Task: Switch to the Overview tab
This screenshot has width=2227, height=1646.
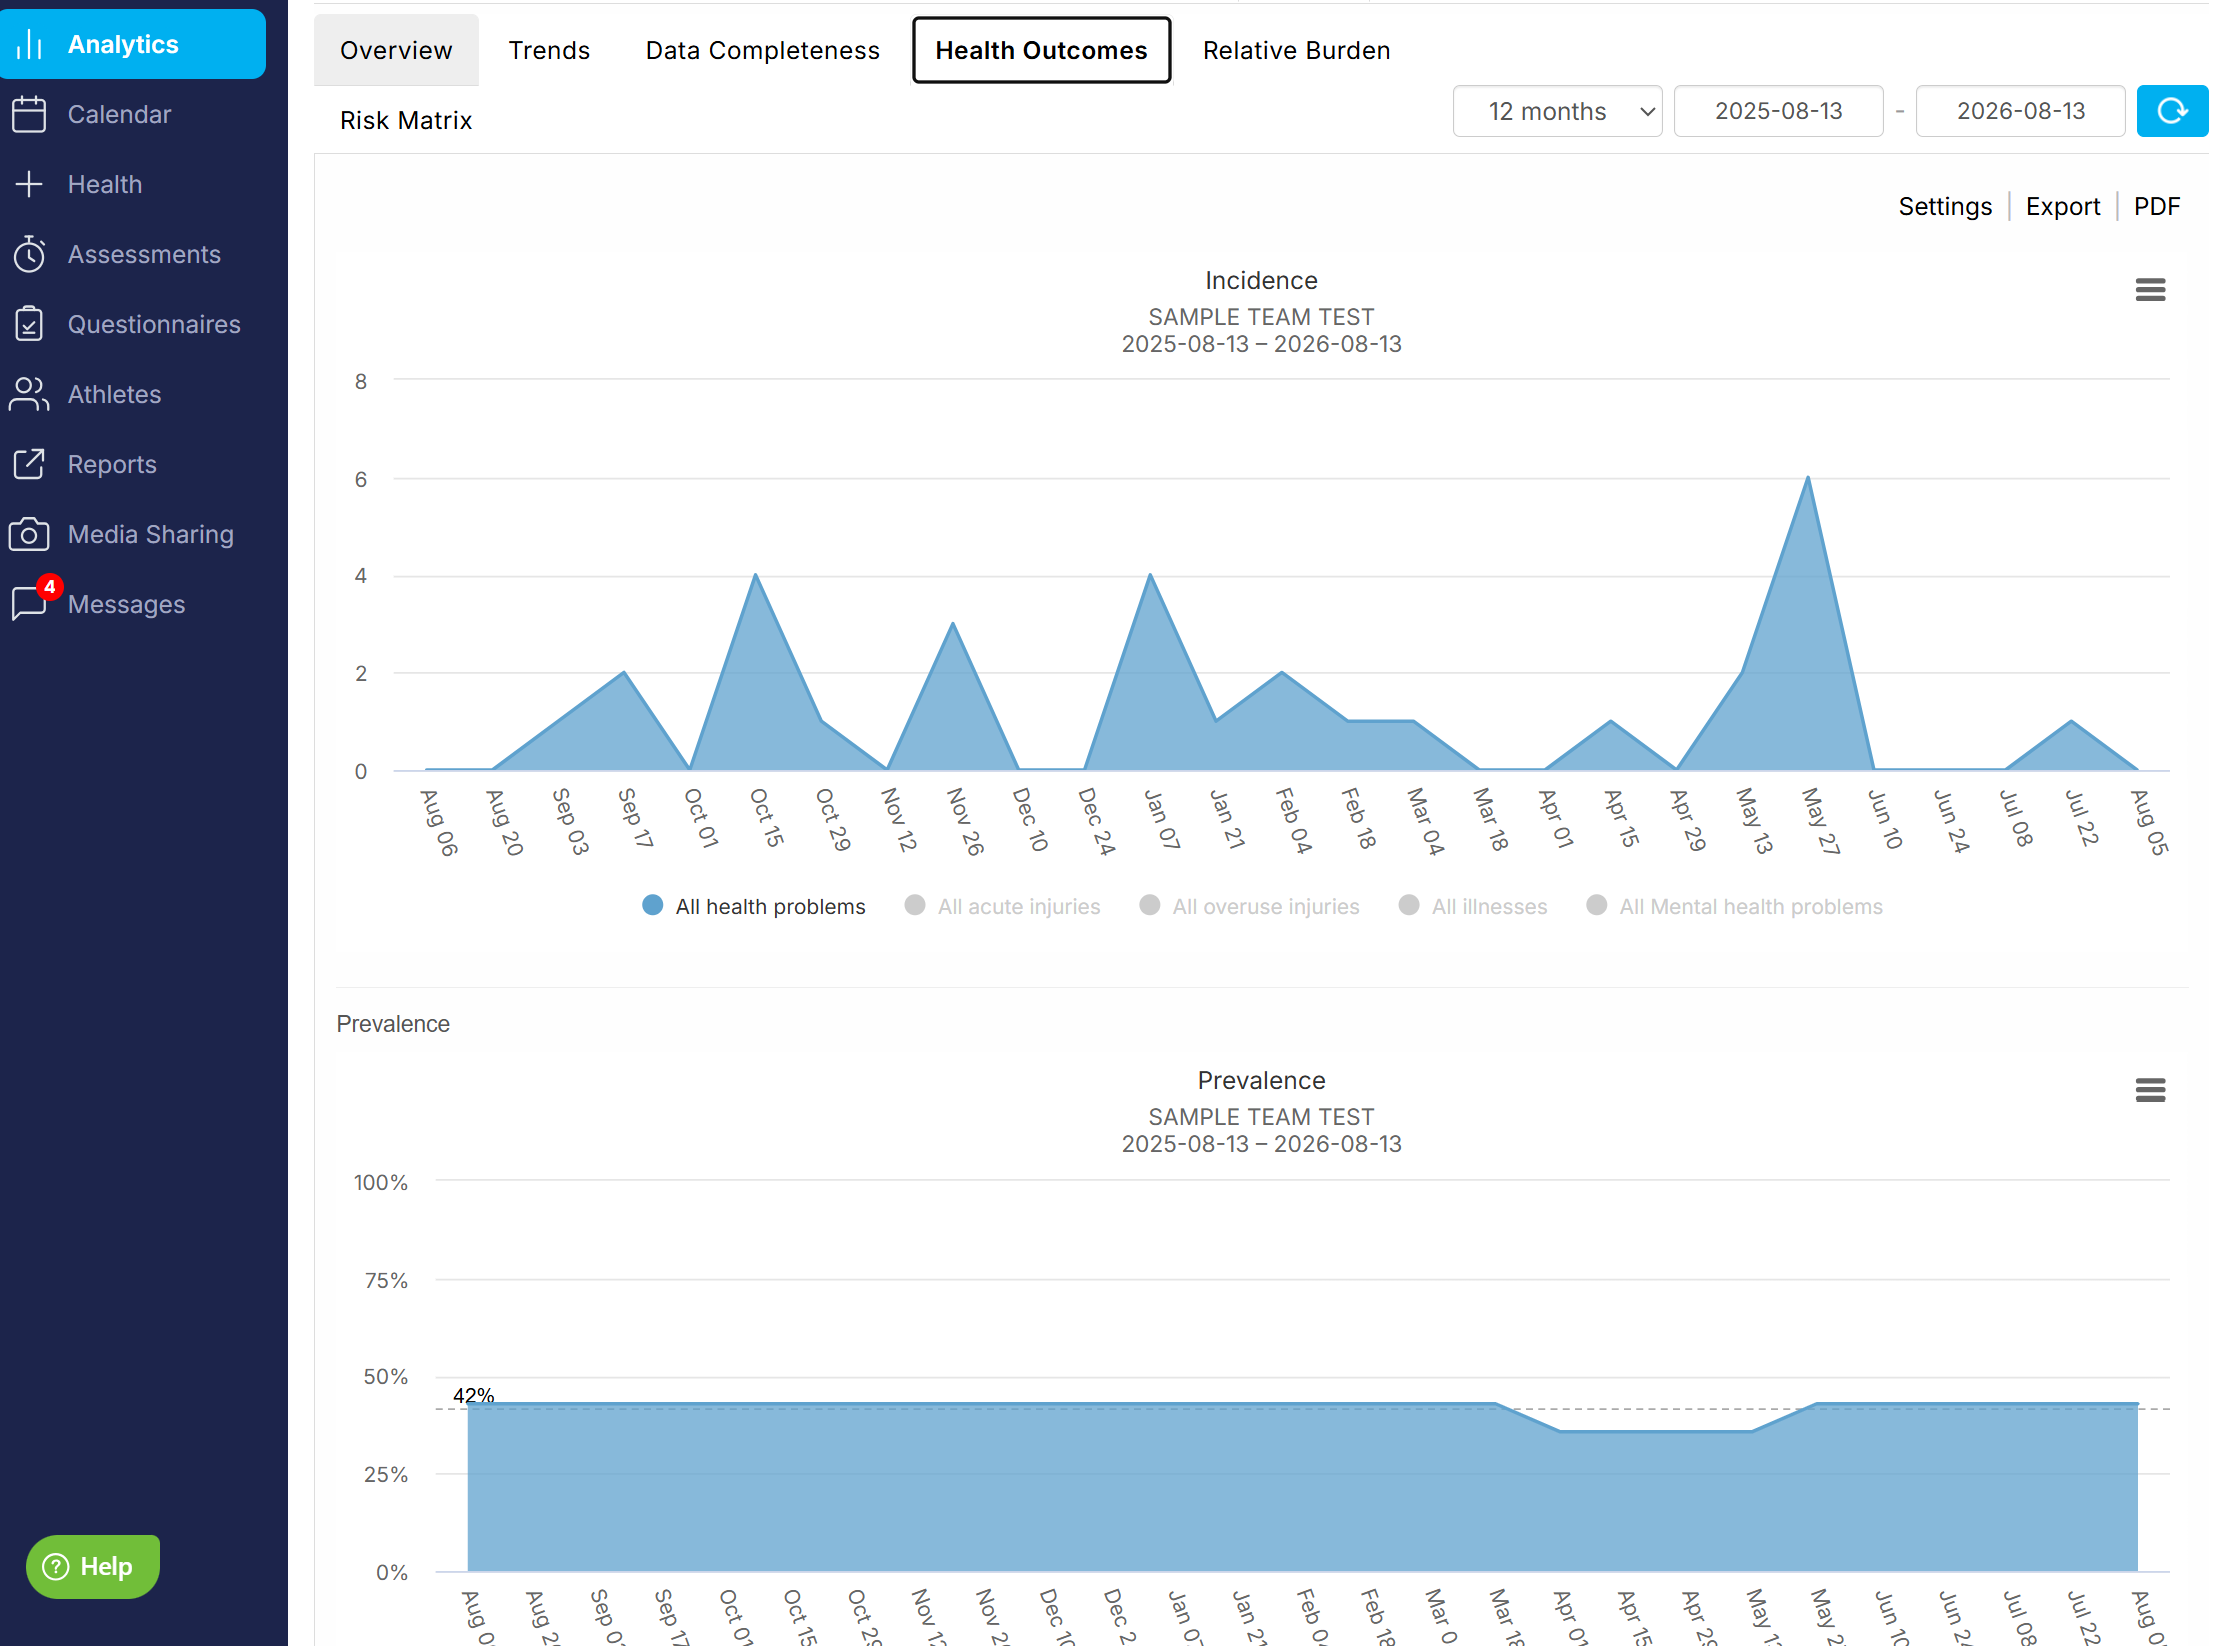Action: point(396,50)
